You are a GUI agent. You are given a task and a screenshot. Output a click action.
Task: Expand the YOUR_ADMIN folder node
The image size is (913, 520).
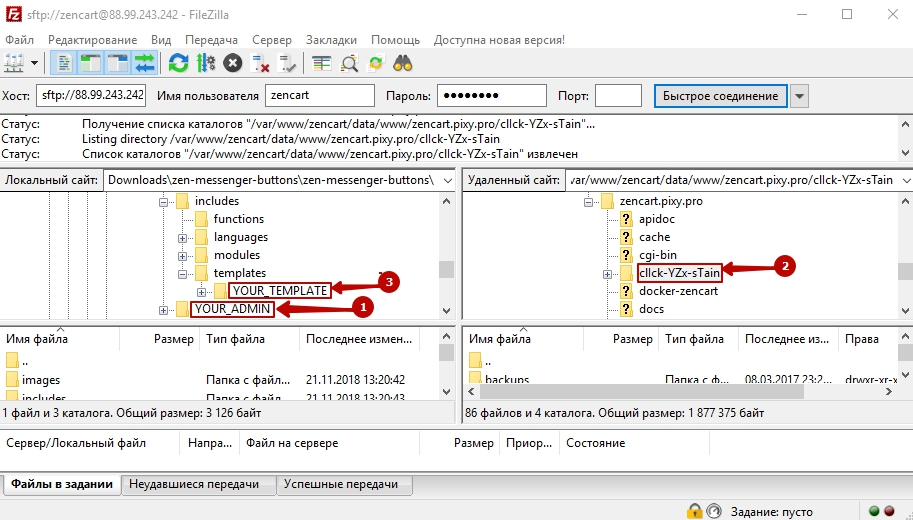[164, 310]
